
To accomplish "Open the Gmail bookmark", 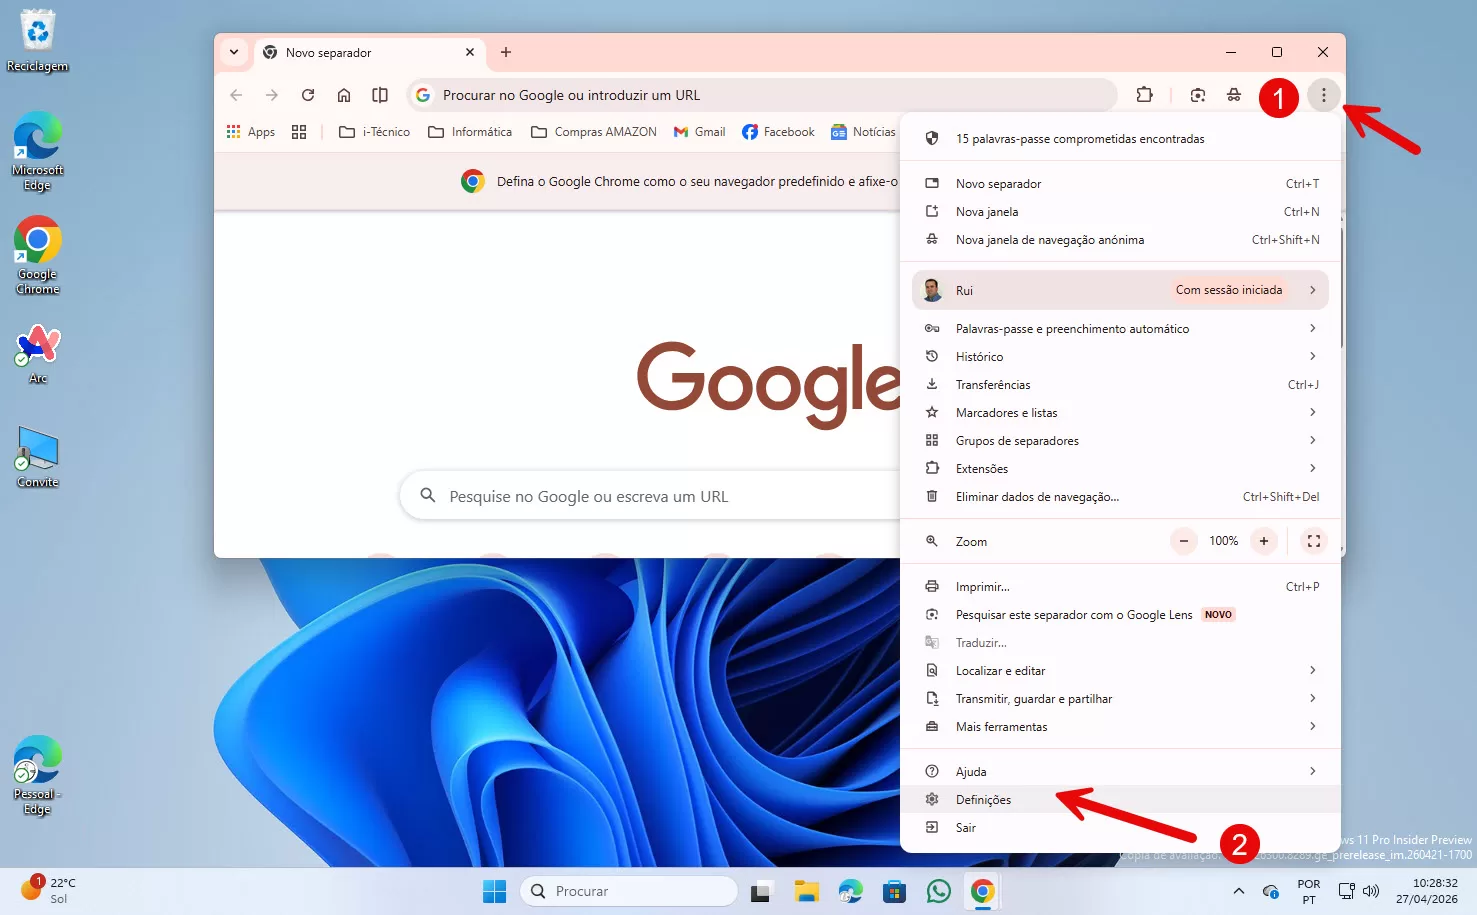I will (699, 132).
